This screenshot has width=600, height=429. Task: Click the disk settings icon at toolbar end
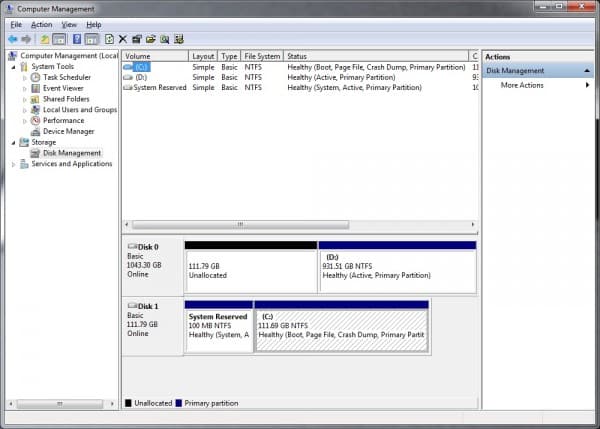(x=179, y=39)
